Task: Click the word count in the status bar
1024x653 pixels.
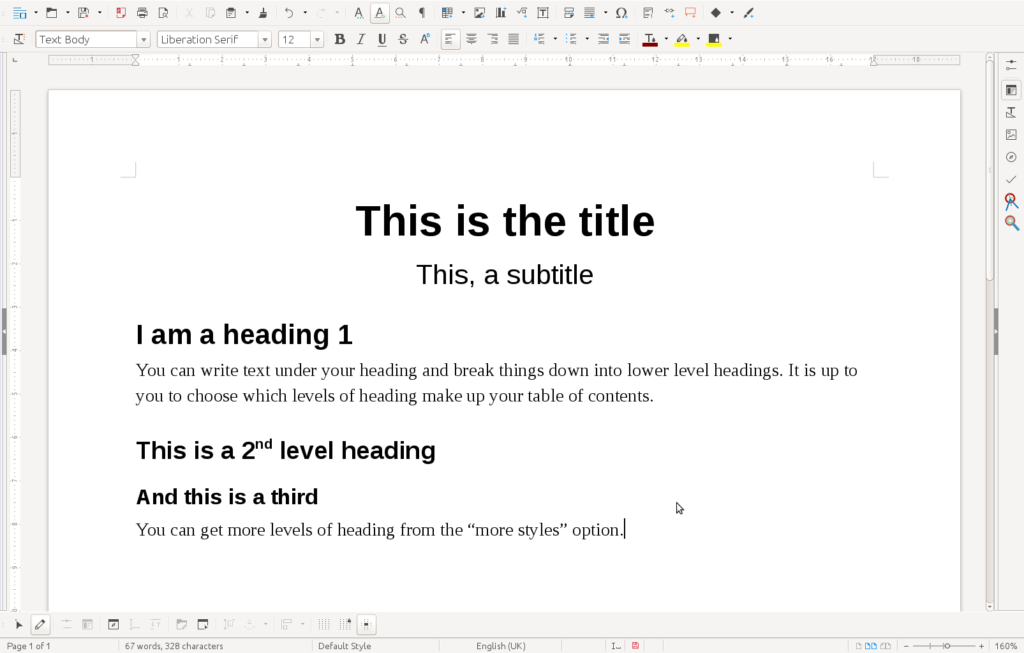Action: coord(174,646)
